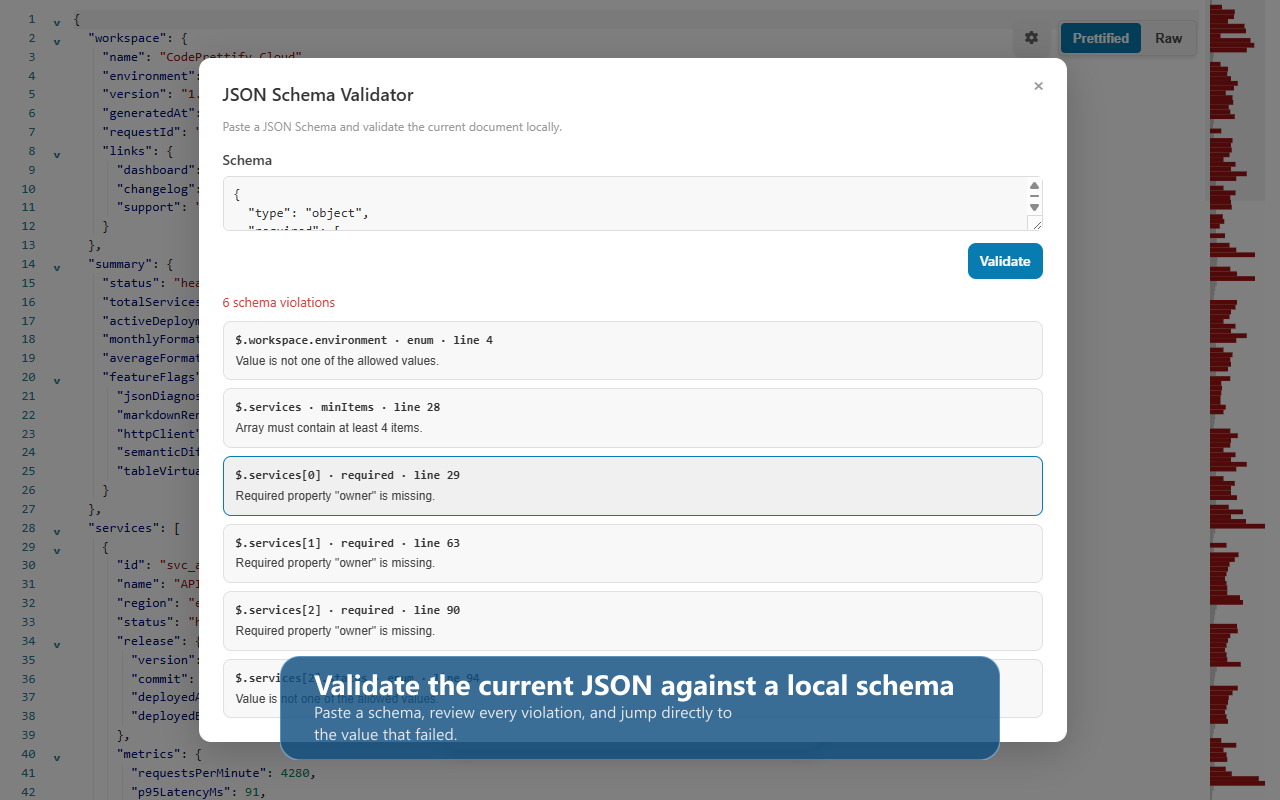Screen dimensions: 1280x800
Task: Jump to the $.workspace.environment enum violation
Action: coord(632,350)
